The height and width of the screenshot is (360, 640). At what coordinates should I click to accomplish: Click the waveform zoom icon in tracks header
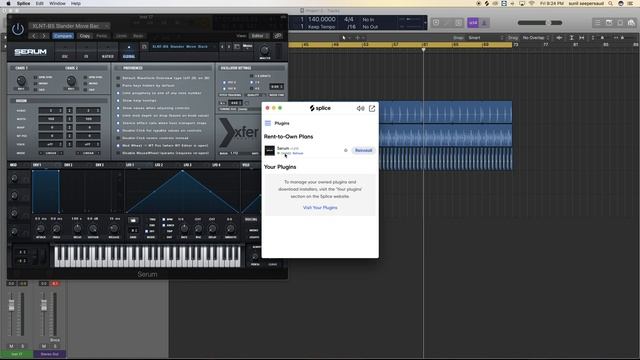[x=559, y=38]
